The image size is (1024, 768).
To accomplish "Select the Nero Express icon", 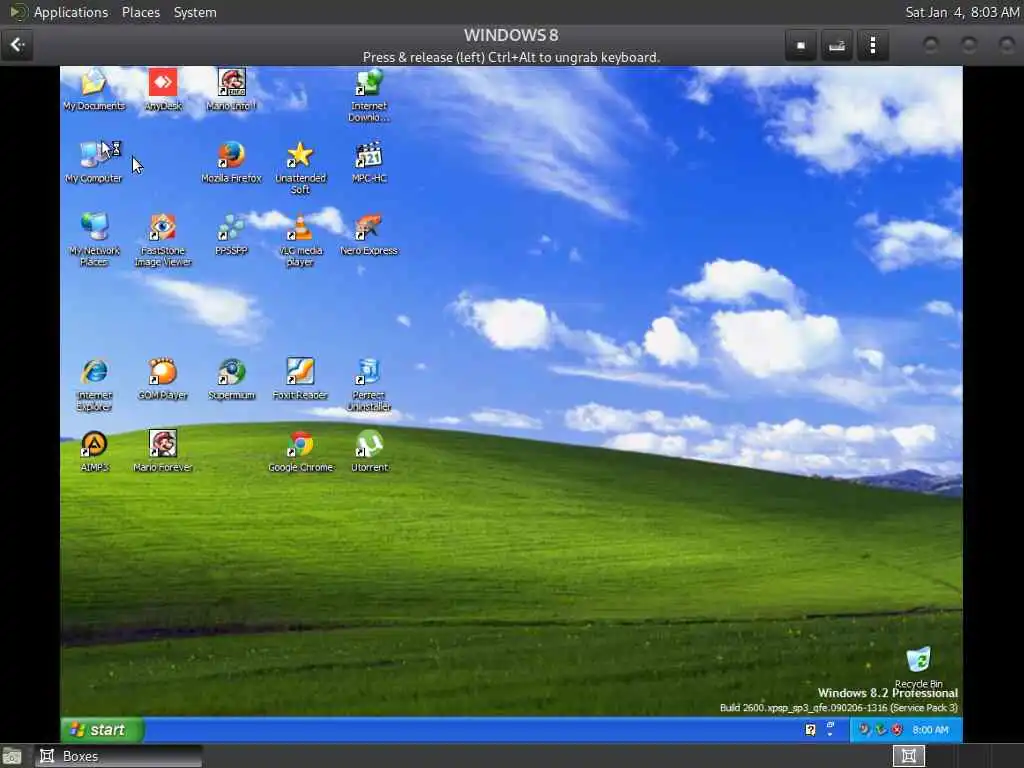I will (x=369, y=234).
